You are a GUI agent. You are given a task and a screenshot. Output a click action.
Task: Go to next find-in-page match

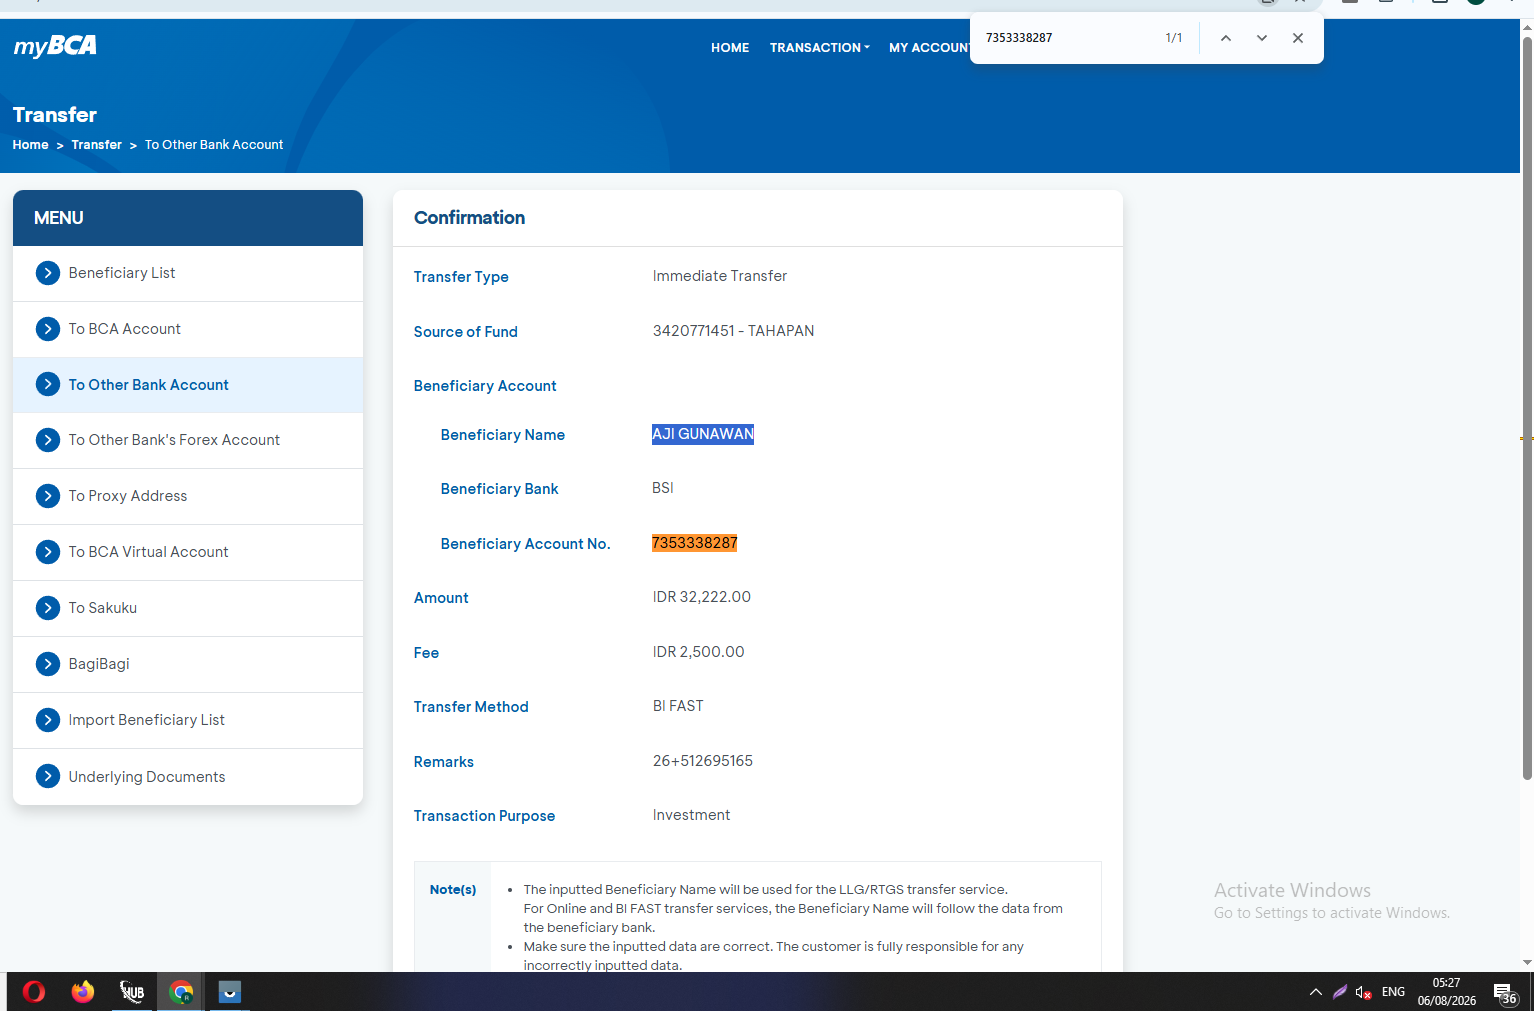[1261, 38]
